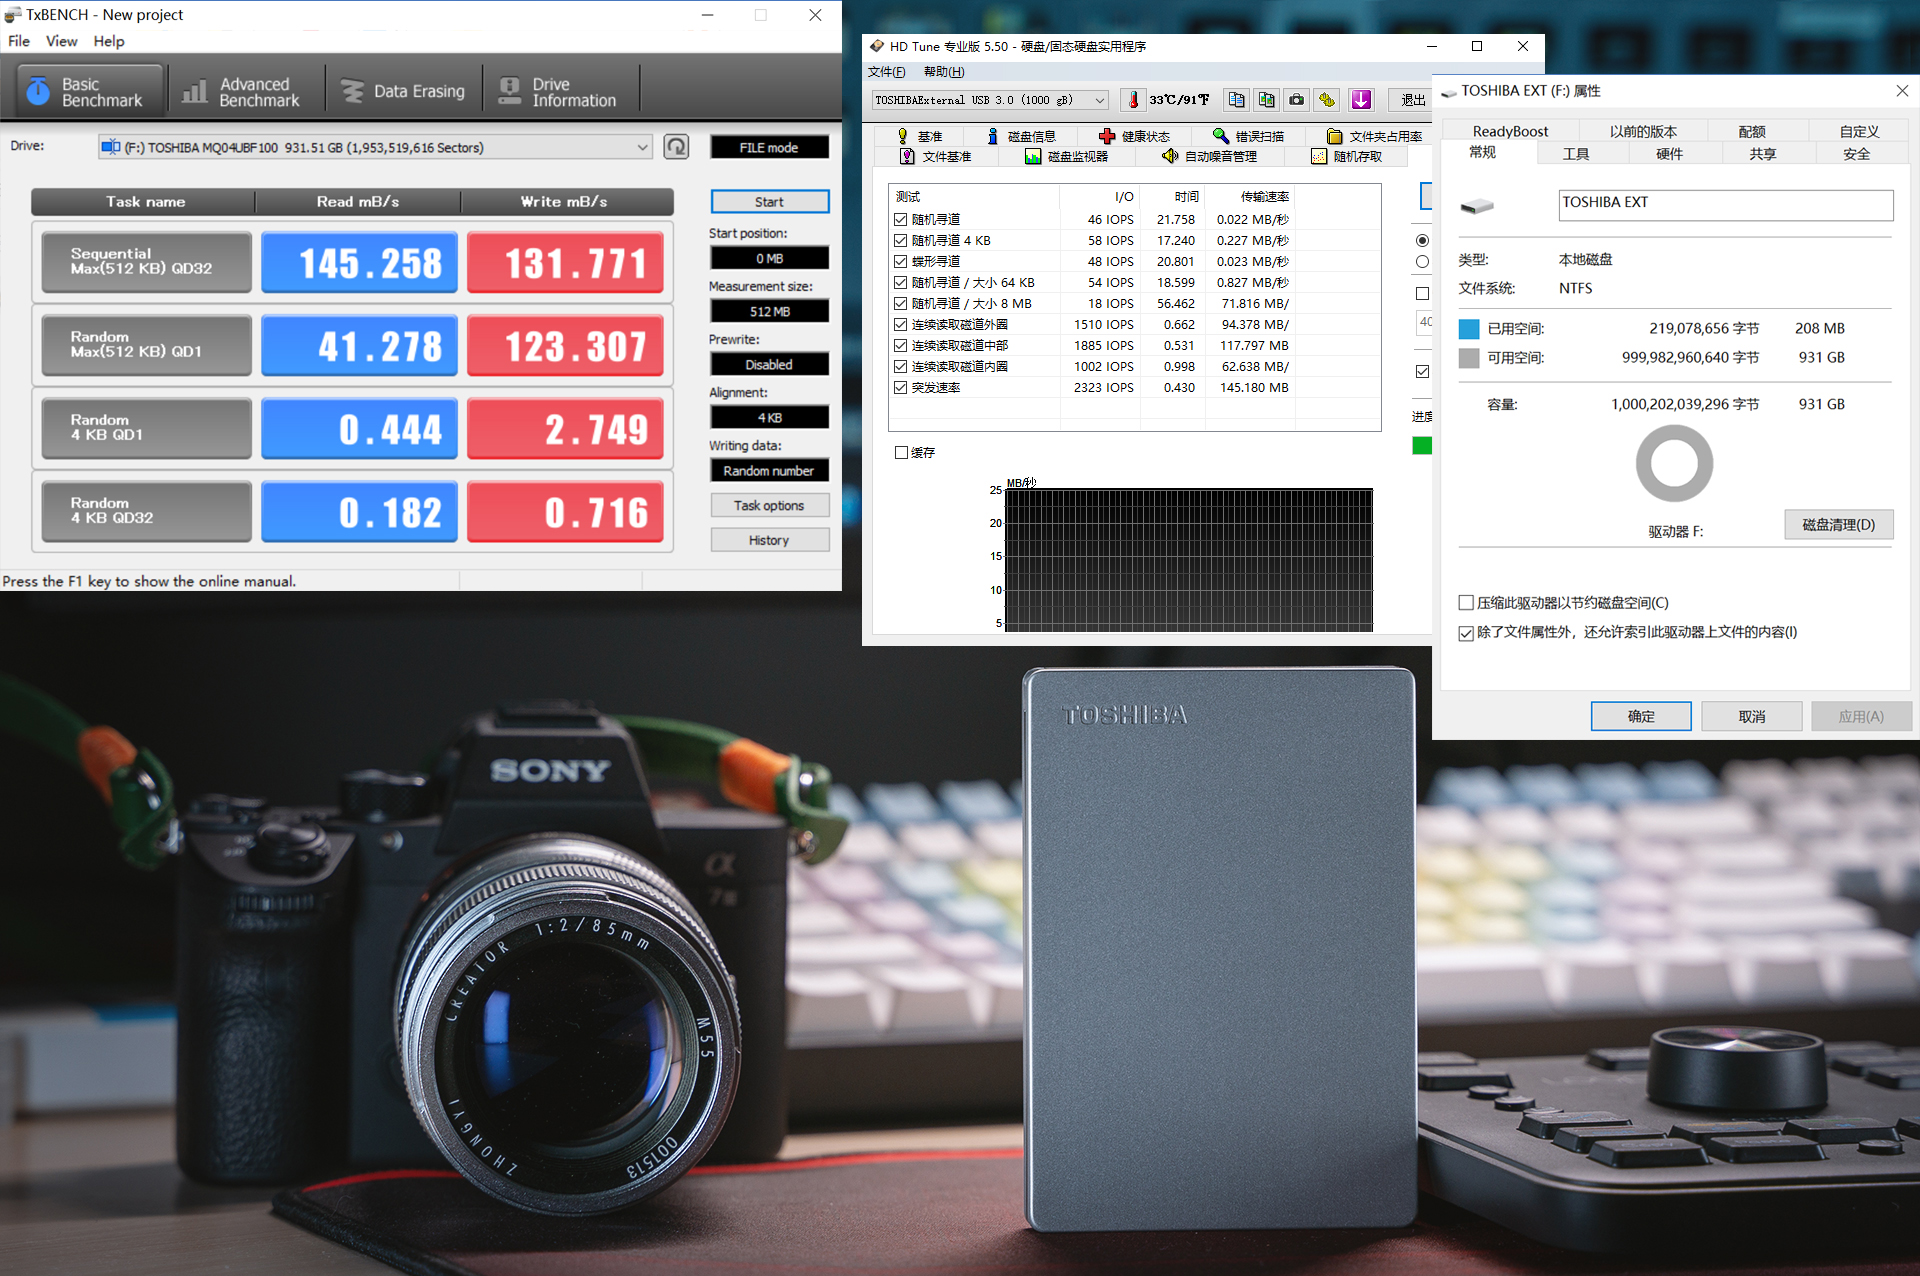Expand the HD Tune TOSHIBA External drive dropdown

(x=1100, y=100)
